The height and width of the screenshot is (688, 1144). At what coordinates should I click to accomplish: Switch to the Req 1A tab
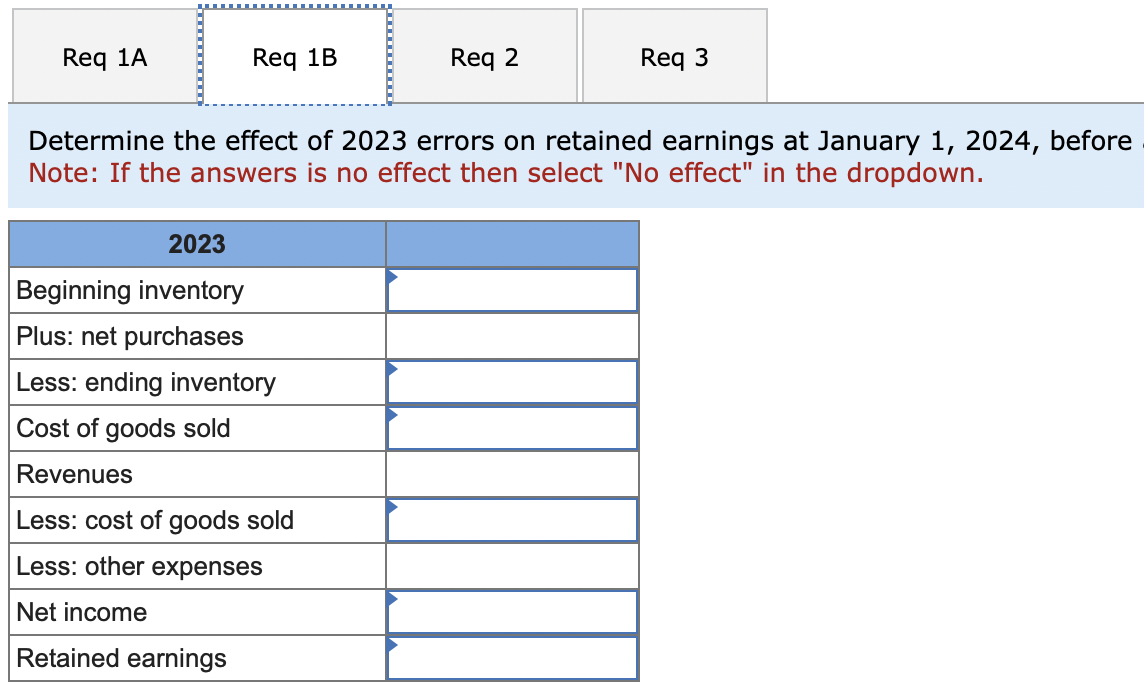[104, 56]
